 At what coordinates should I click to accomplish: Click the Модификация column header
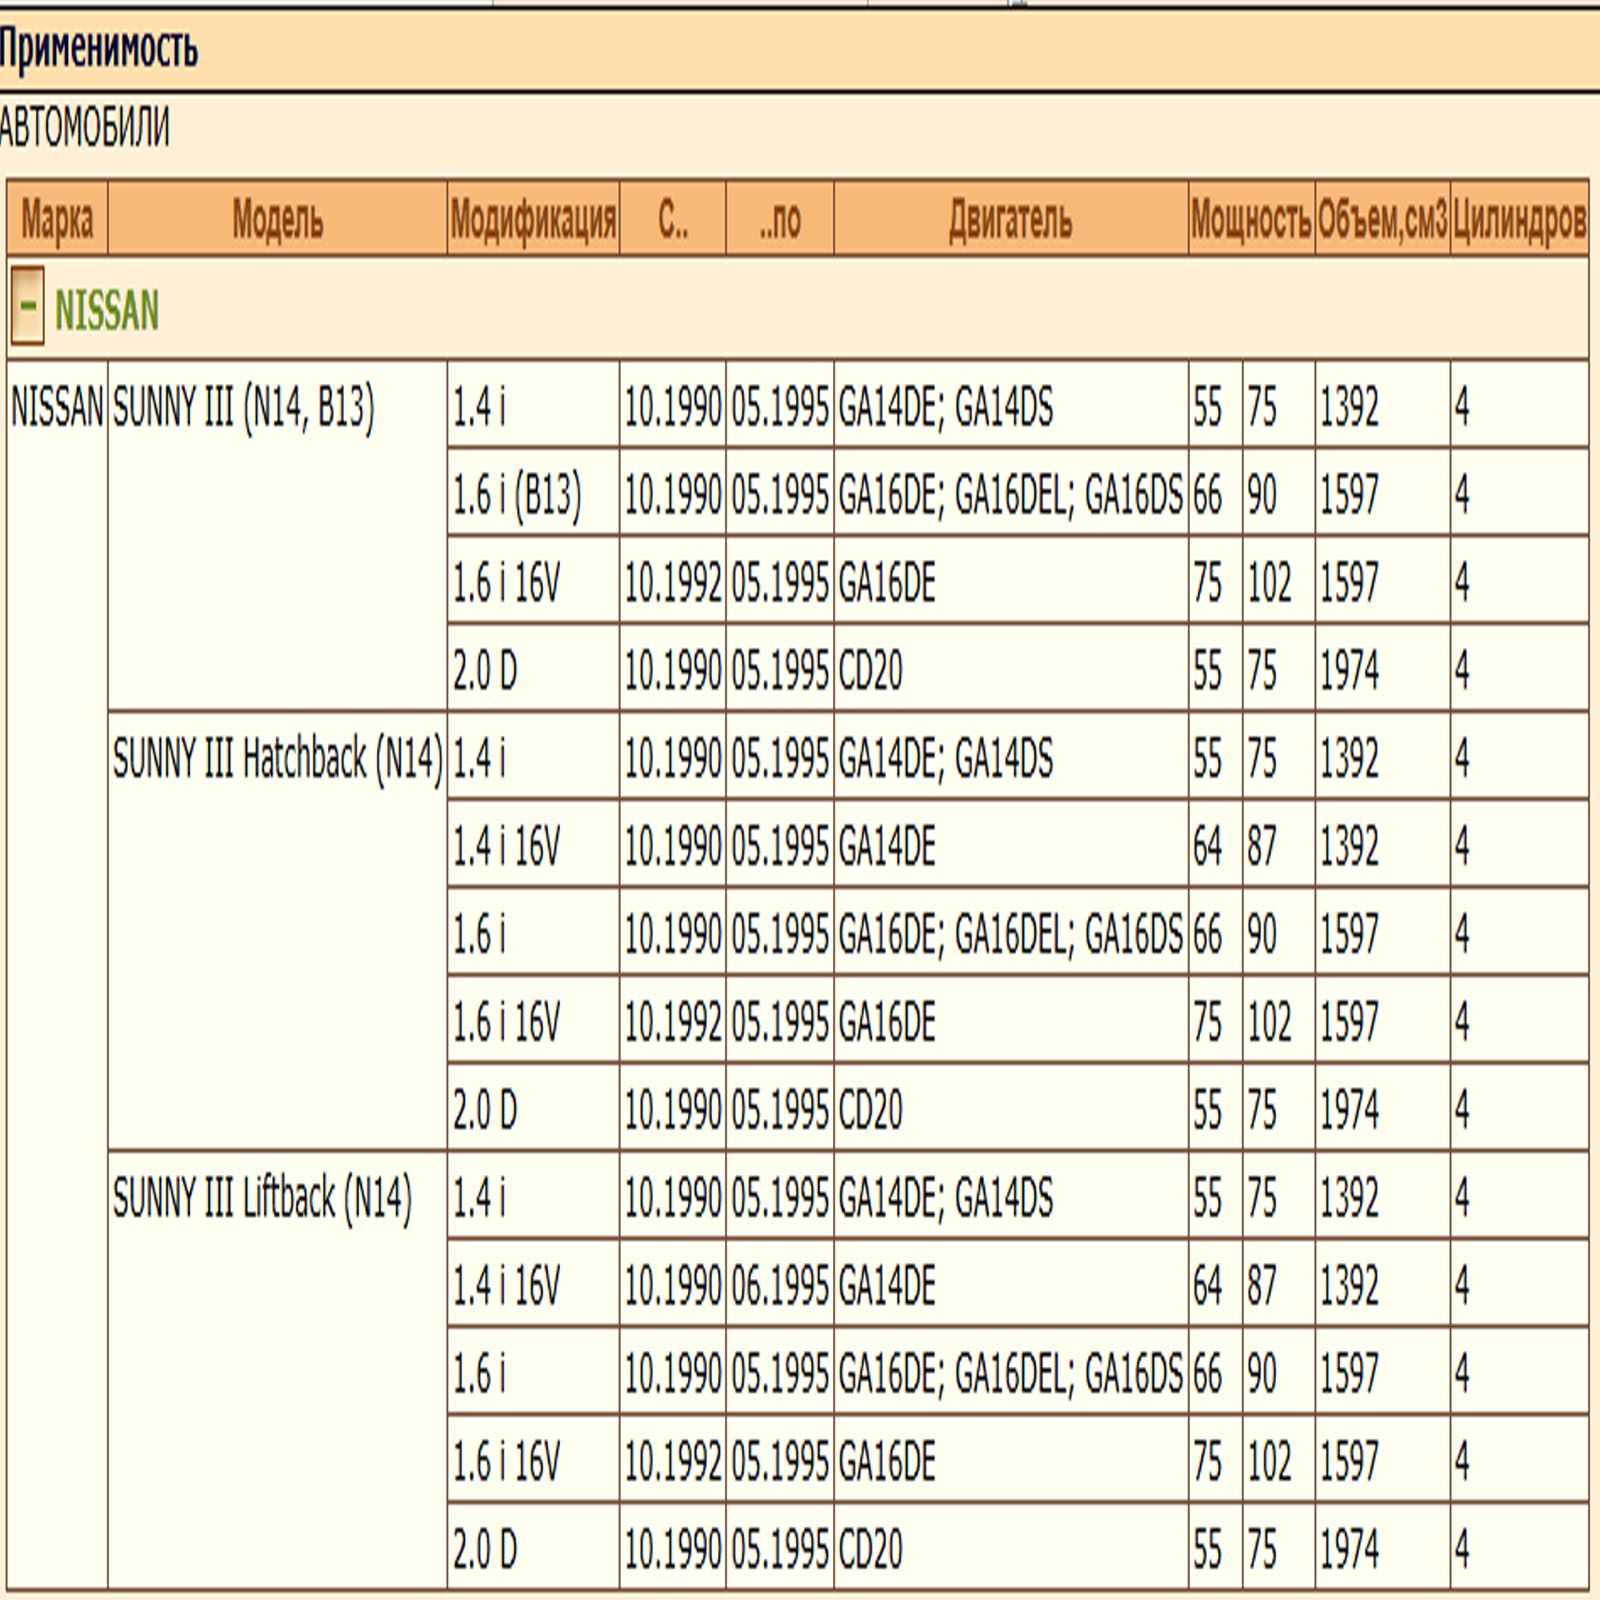(x=533, y=219)
